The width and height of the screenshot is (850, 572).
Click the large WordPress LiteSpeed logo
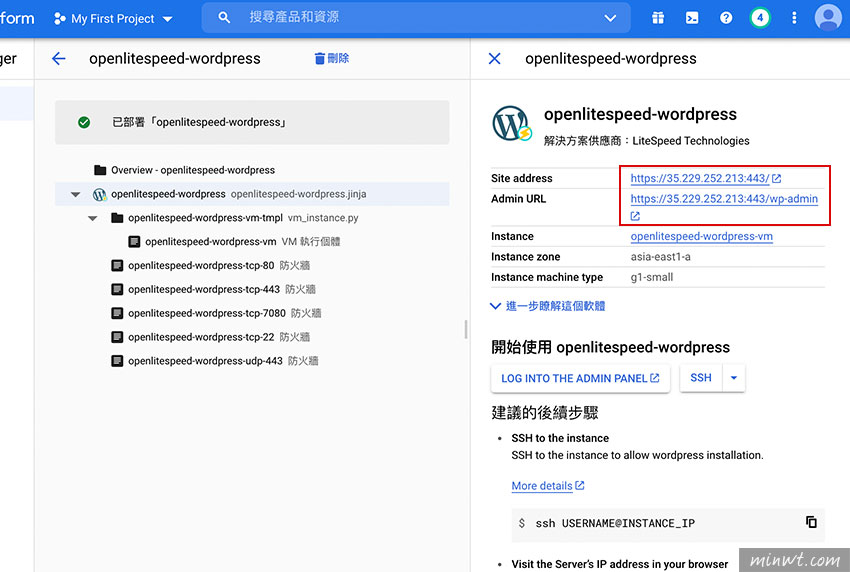point(512,124)
